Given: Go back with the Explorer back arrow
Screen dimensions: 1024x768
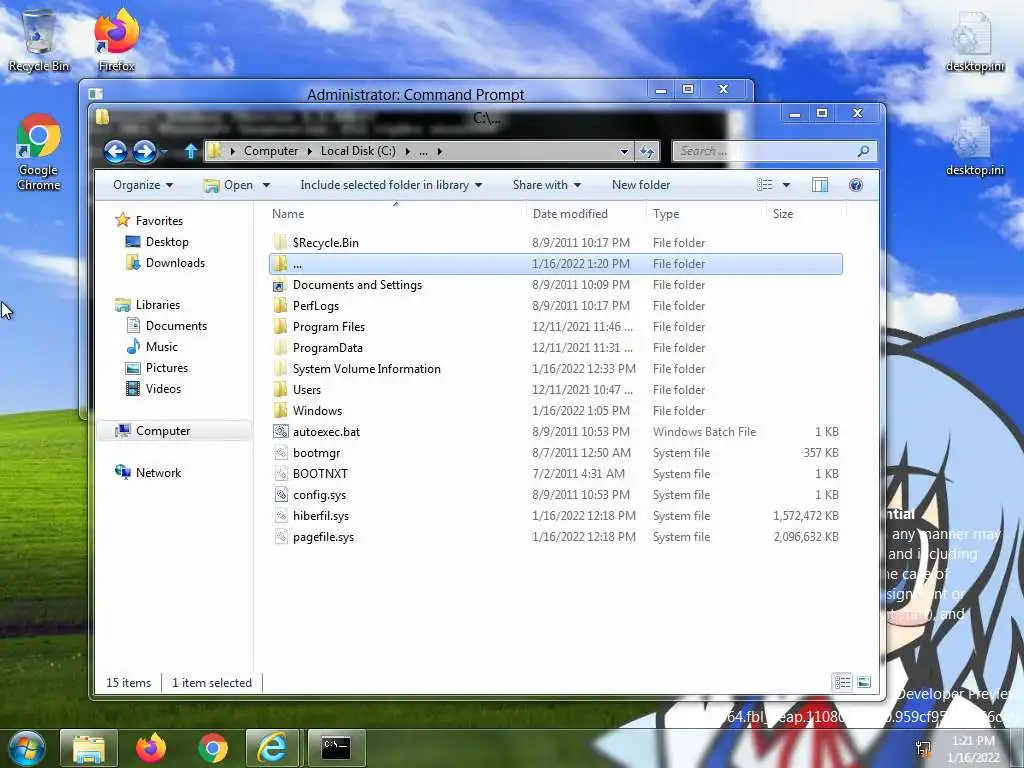Looking at the screenshot, I should point(116,152).
